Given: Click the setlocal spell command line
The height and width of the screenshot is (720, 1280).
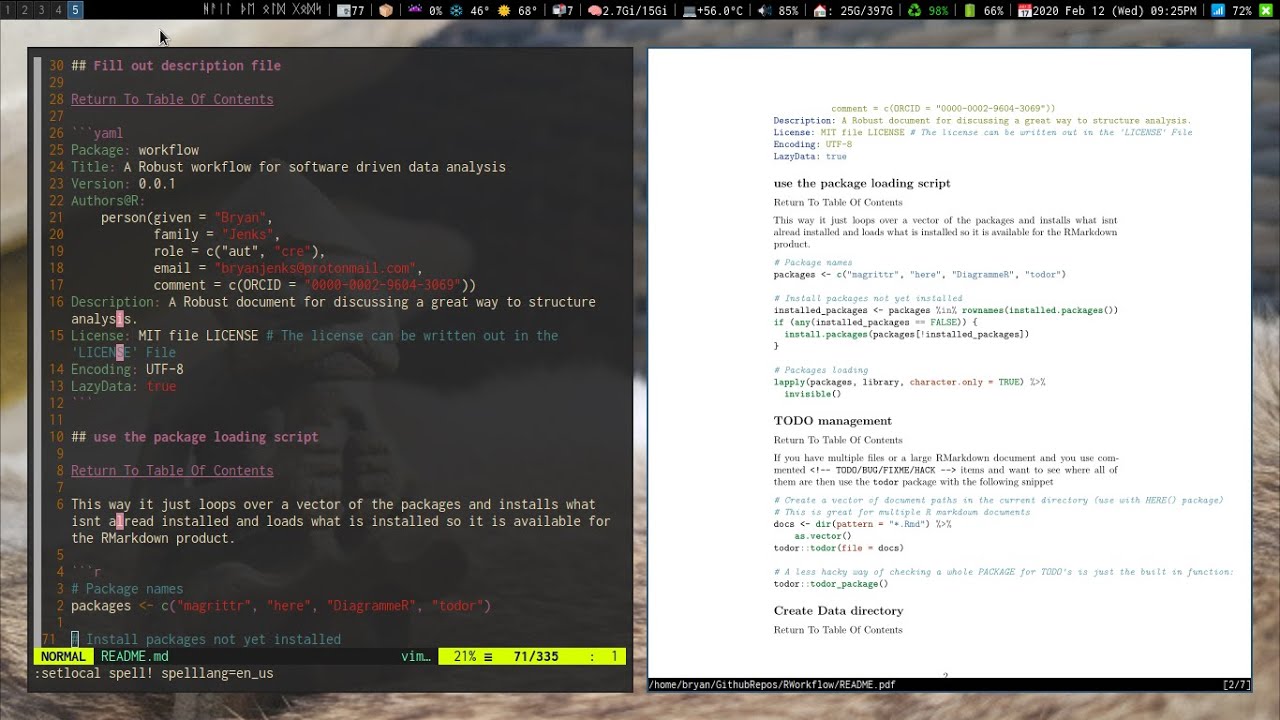Looking at the screenshot, I should 154,674.
